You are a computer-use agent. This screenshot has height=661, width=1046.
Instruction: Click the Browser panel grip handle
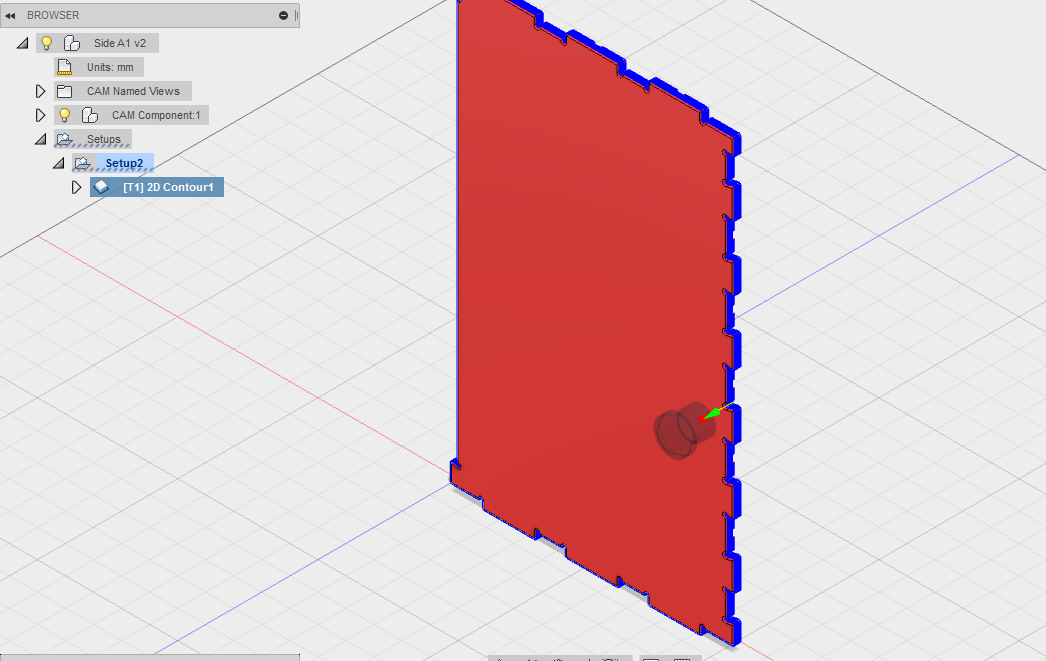(x=296, y=15)
